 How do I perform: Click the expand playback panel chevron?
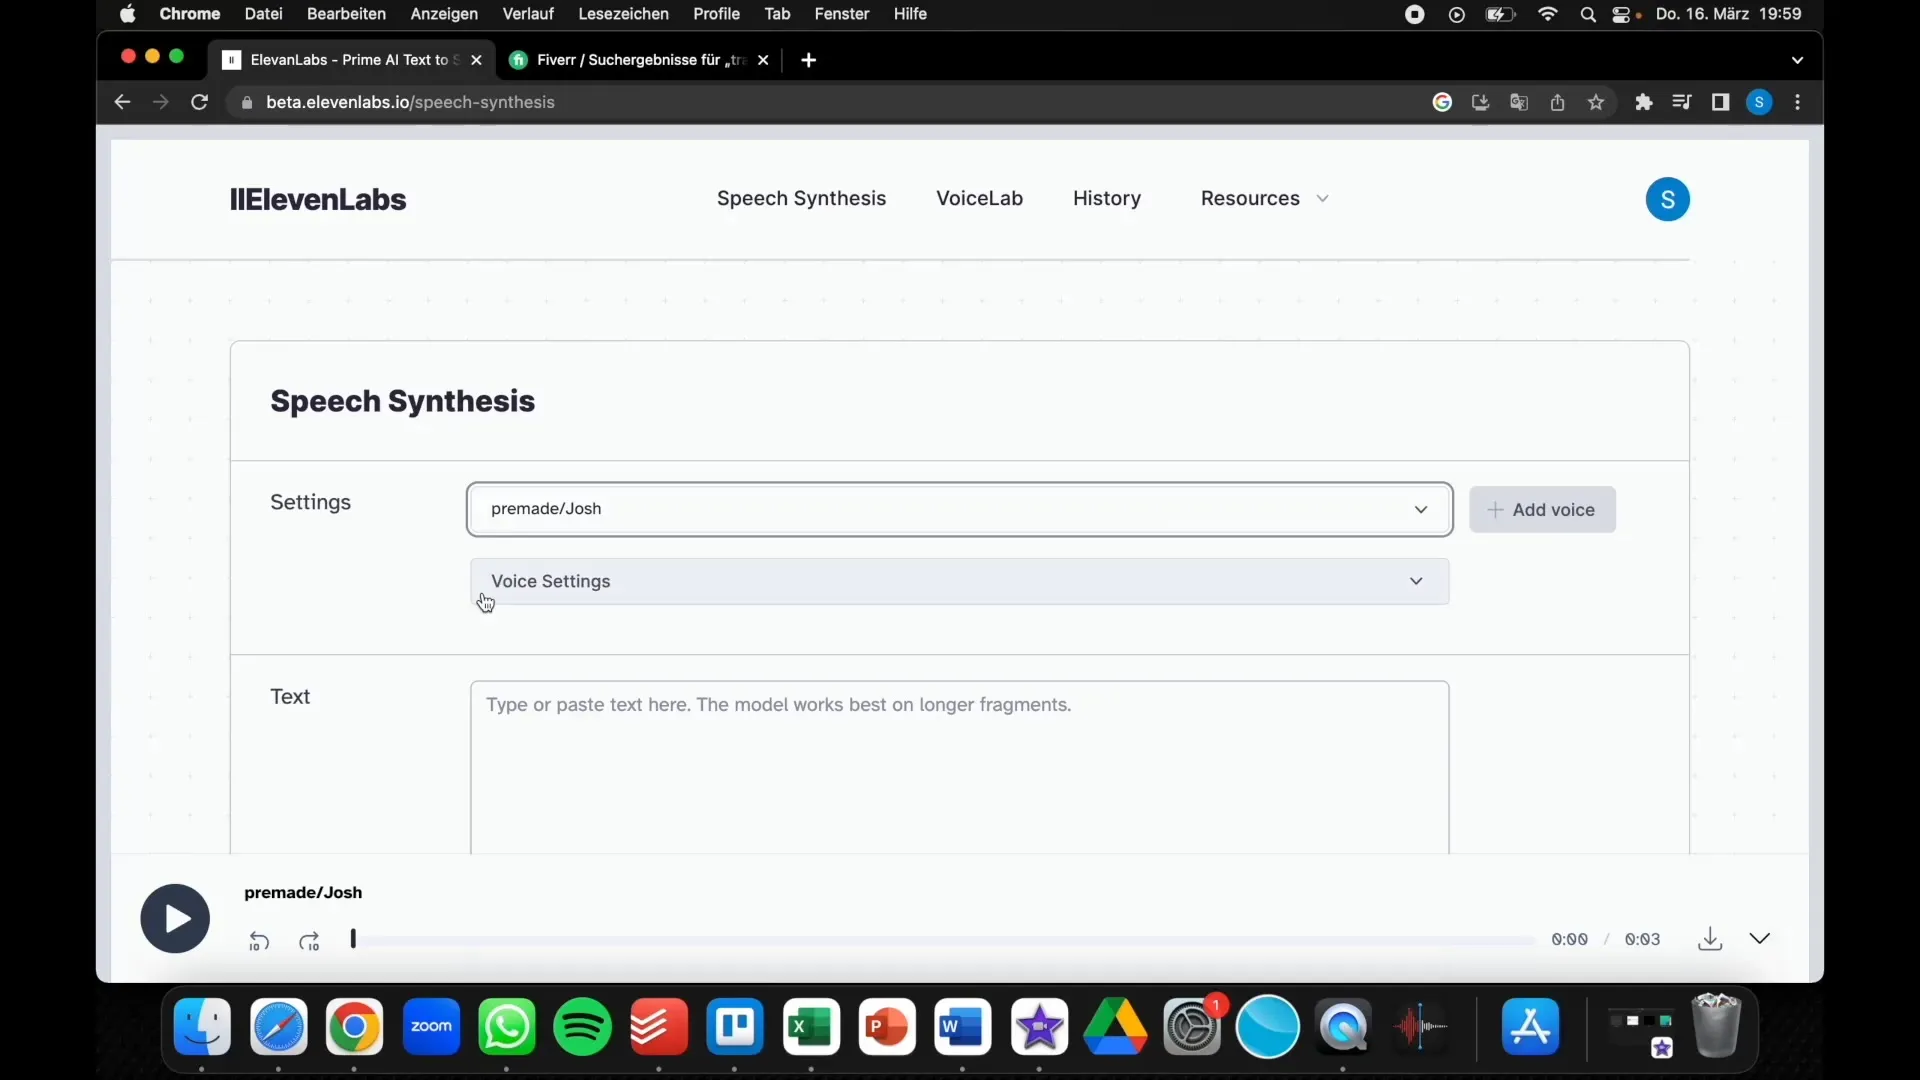[x=1760, y=939]
